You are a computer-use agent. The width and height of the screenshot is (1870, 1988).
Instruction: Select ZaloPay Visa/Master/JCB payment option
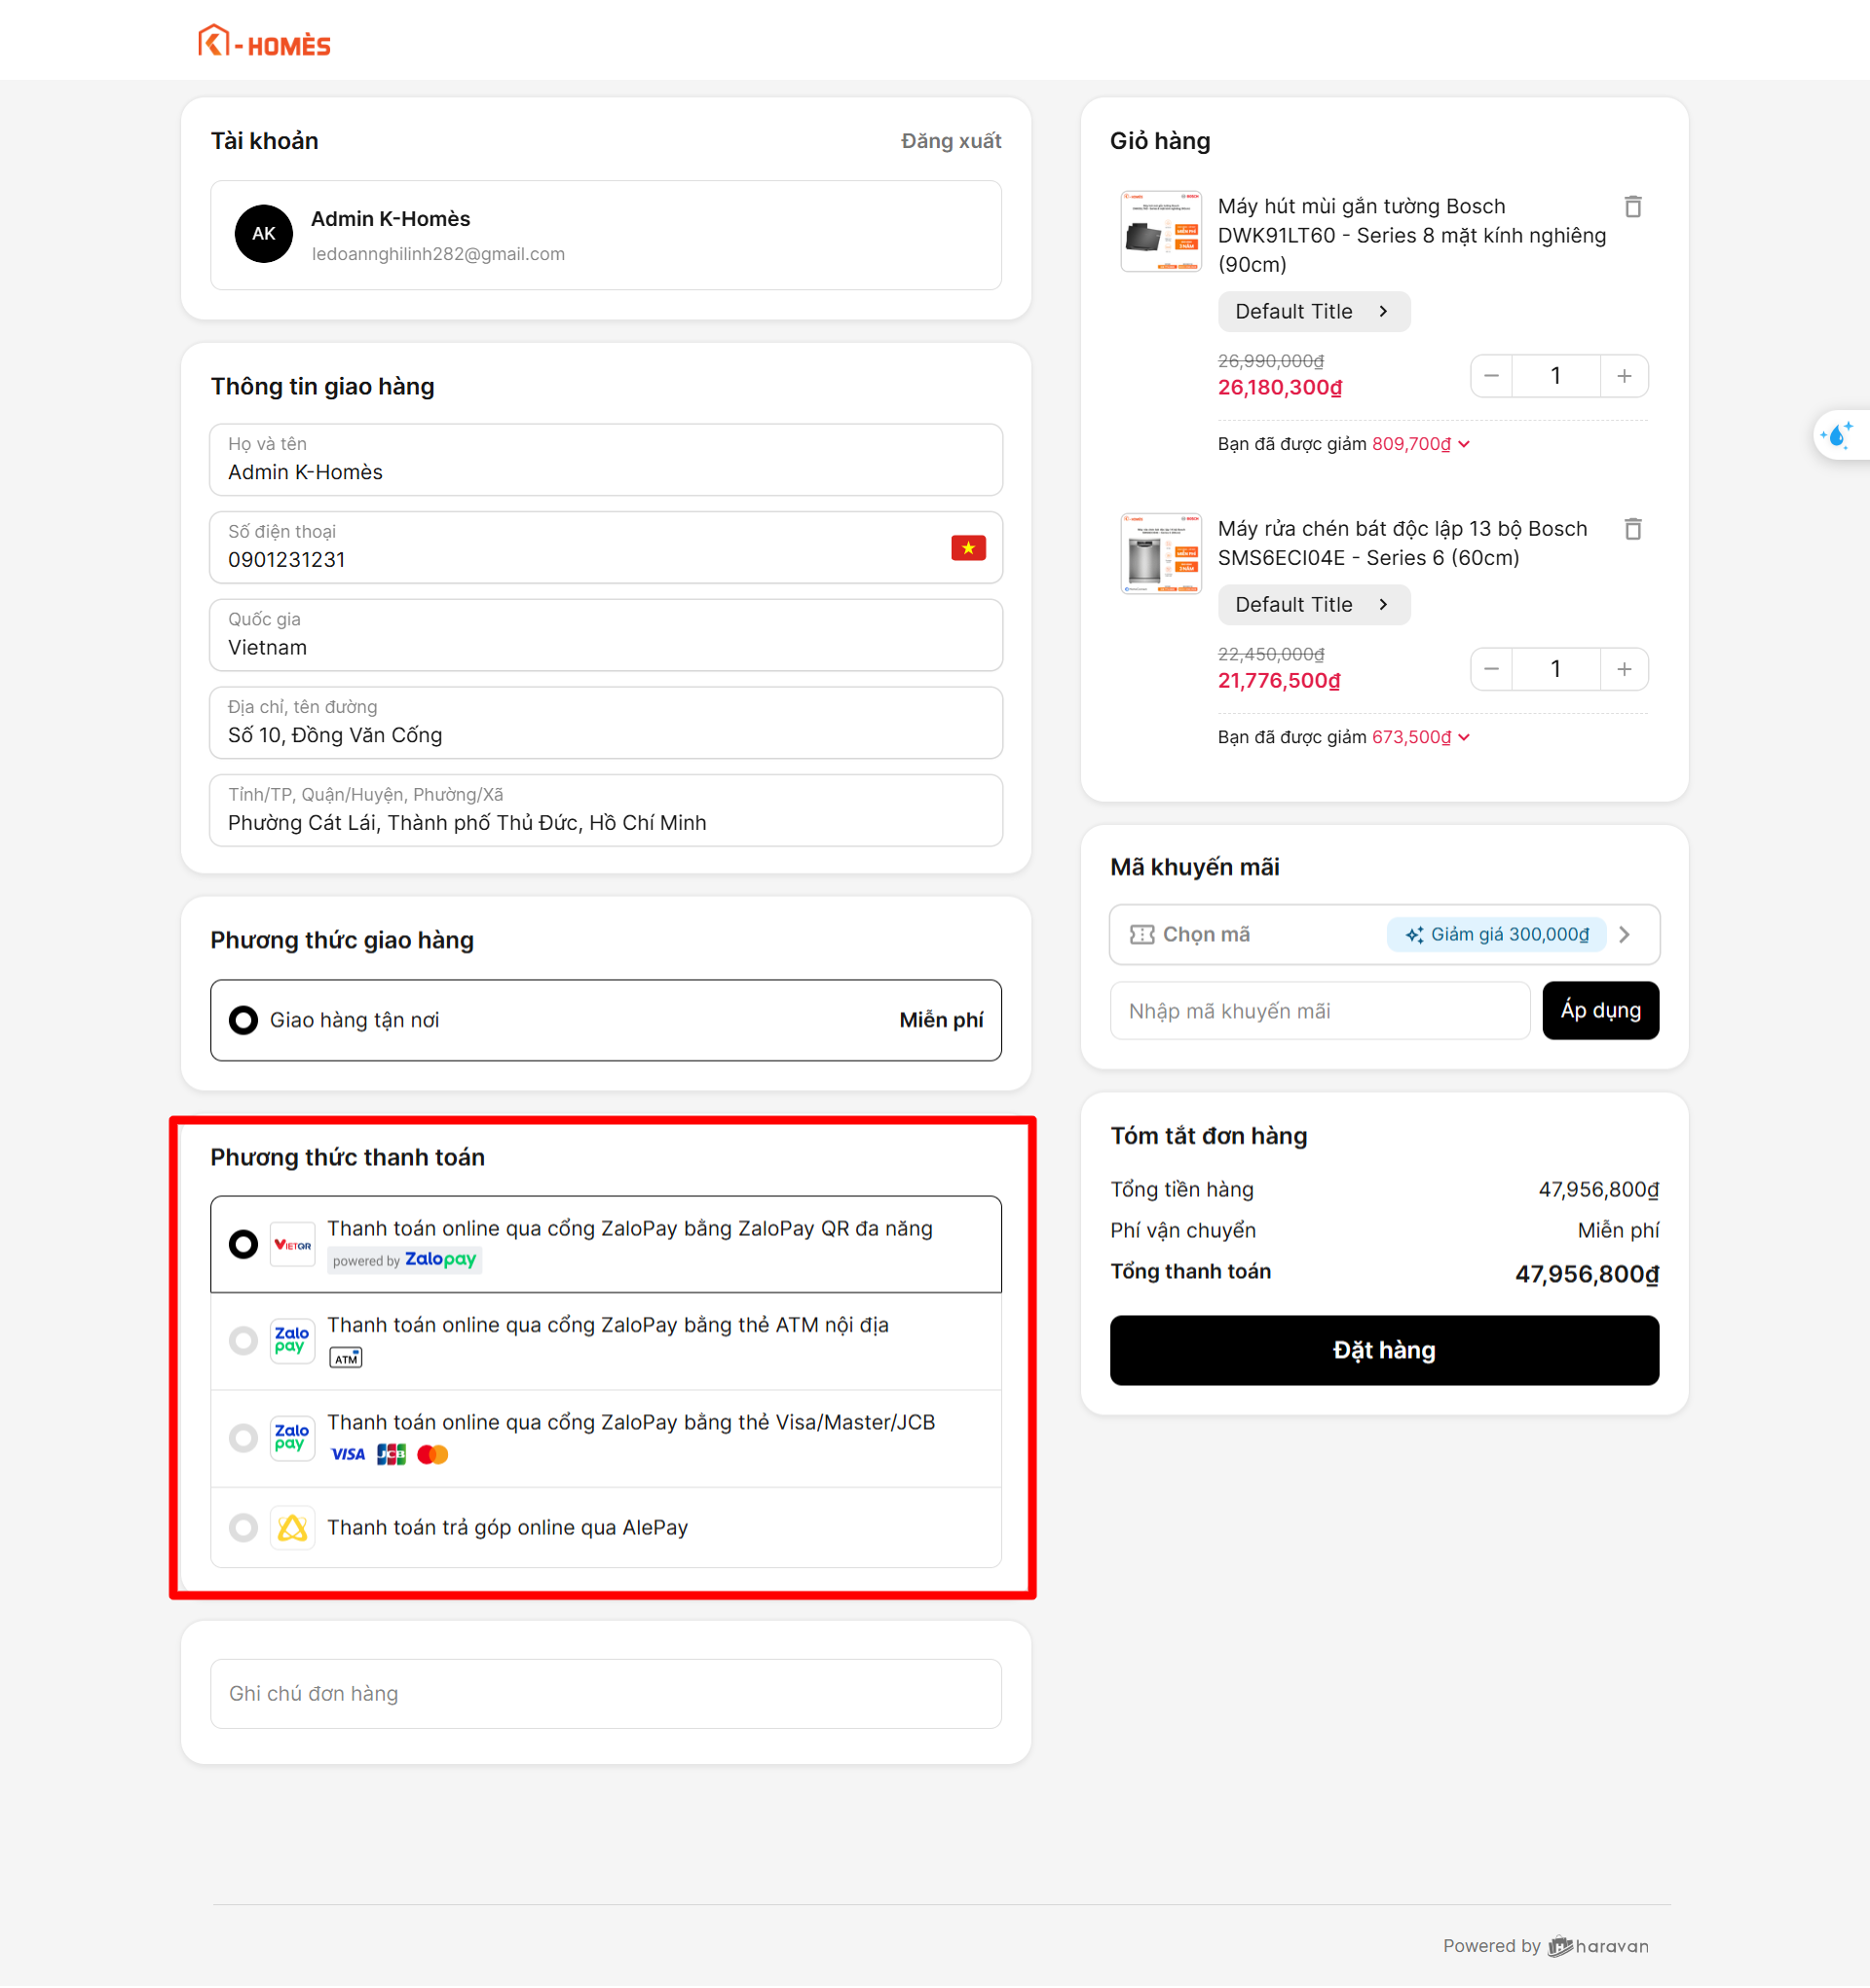tap(243, 1438)
